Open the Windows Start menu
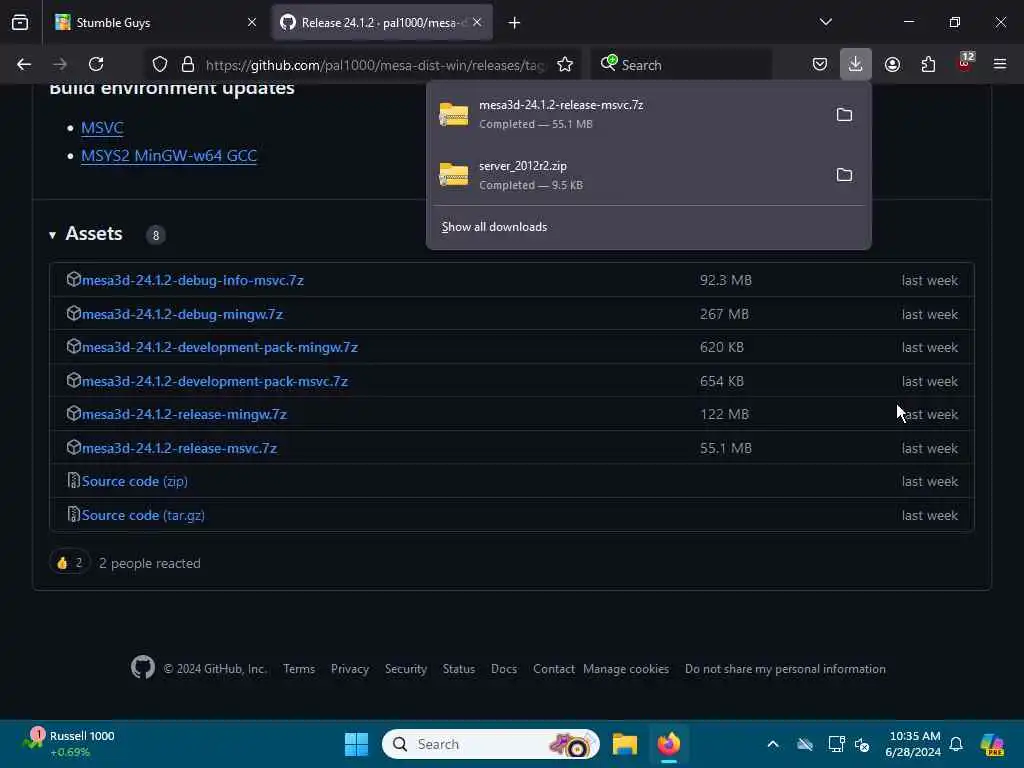Image resolution: width=1024 pixels, height=768 pixels. click(357, 744)
